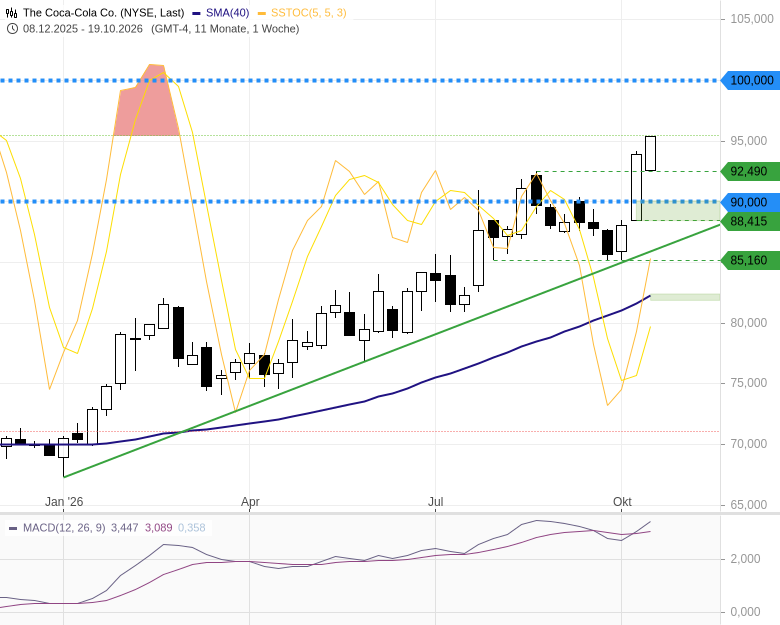Click the MACD histogram value 0,358
780x625 pixels.
click(192, 527)
